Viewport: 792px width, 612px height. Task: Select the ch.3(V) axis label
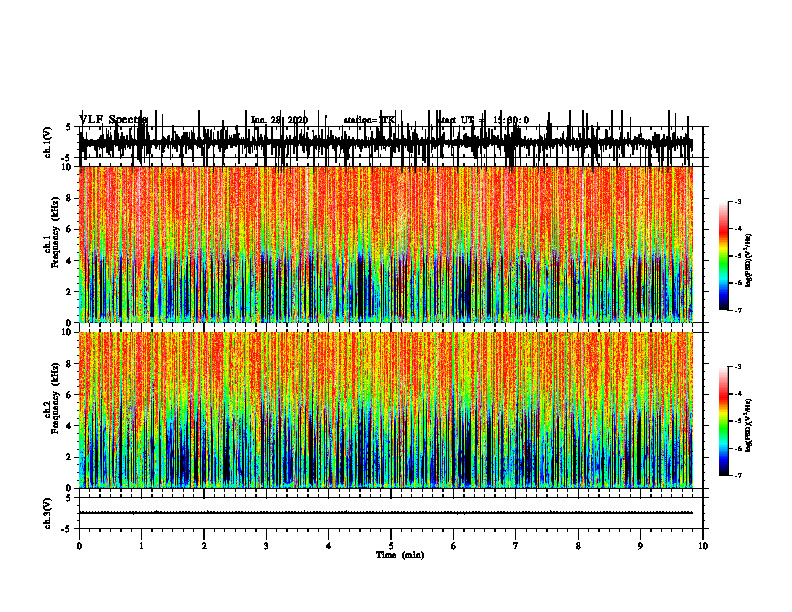pyautogui.click(x=47, y=513)
